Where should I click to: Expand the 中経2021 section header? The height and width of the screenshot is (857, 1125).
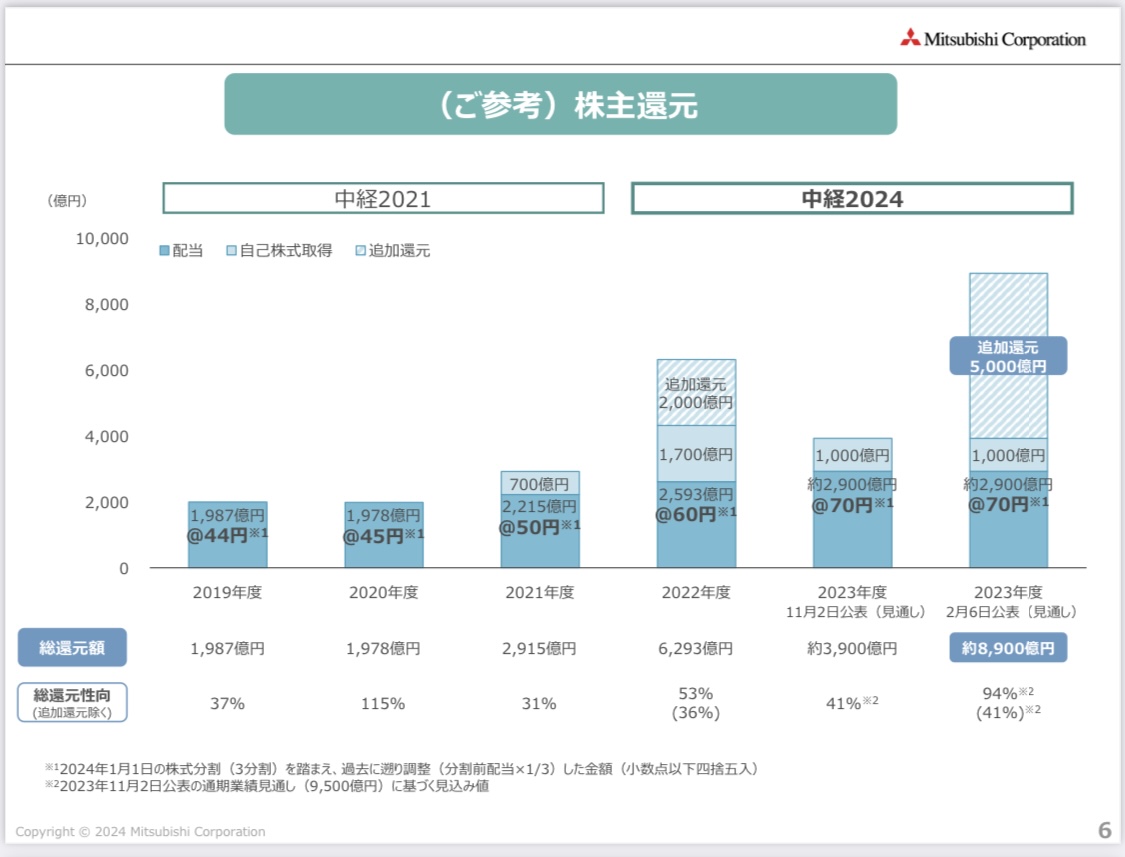click(x=383, y=199)
